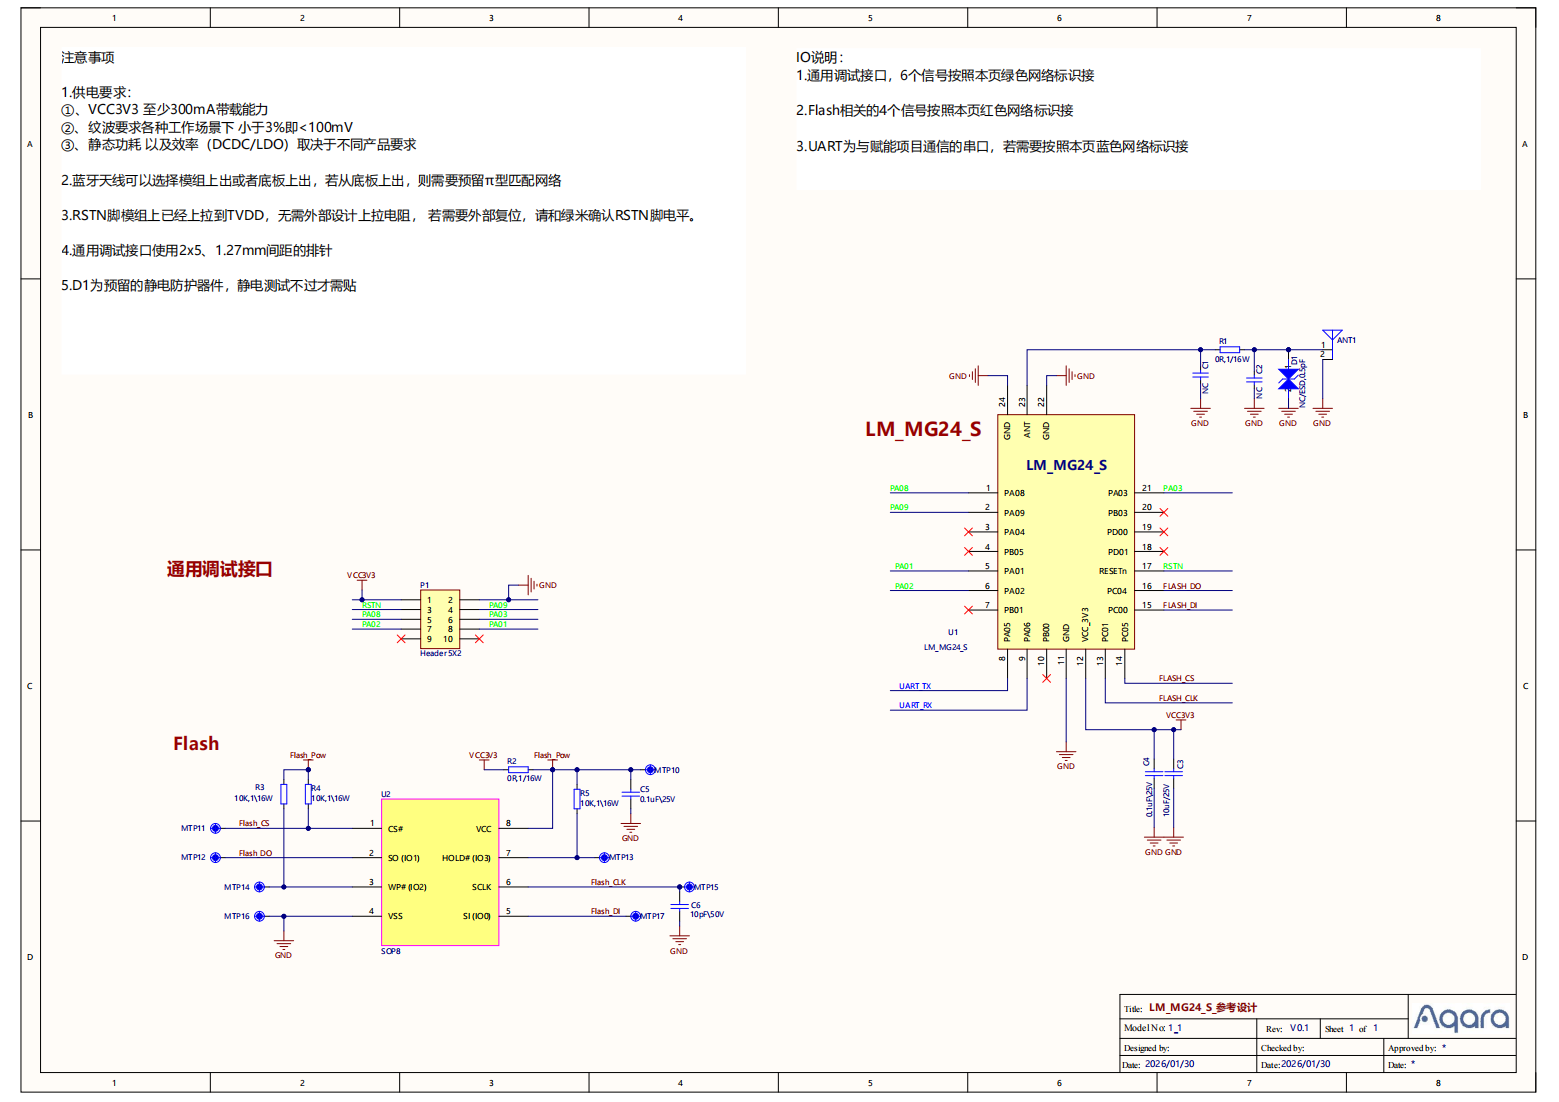Select test point MTP16 on VSS line

click(x=259, y=916)
